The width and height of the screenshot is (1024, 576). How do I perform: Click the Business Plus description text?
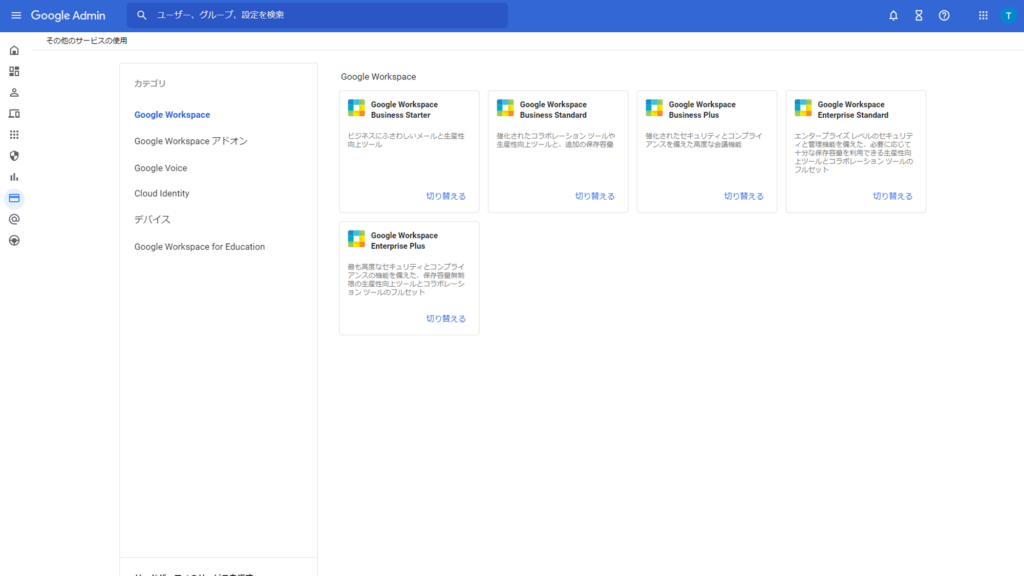click(x=704, y=140)
